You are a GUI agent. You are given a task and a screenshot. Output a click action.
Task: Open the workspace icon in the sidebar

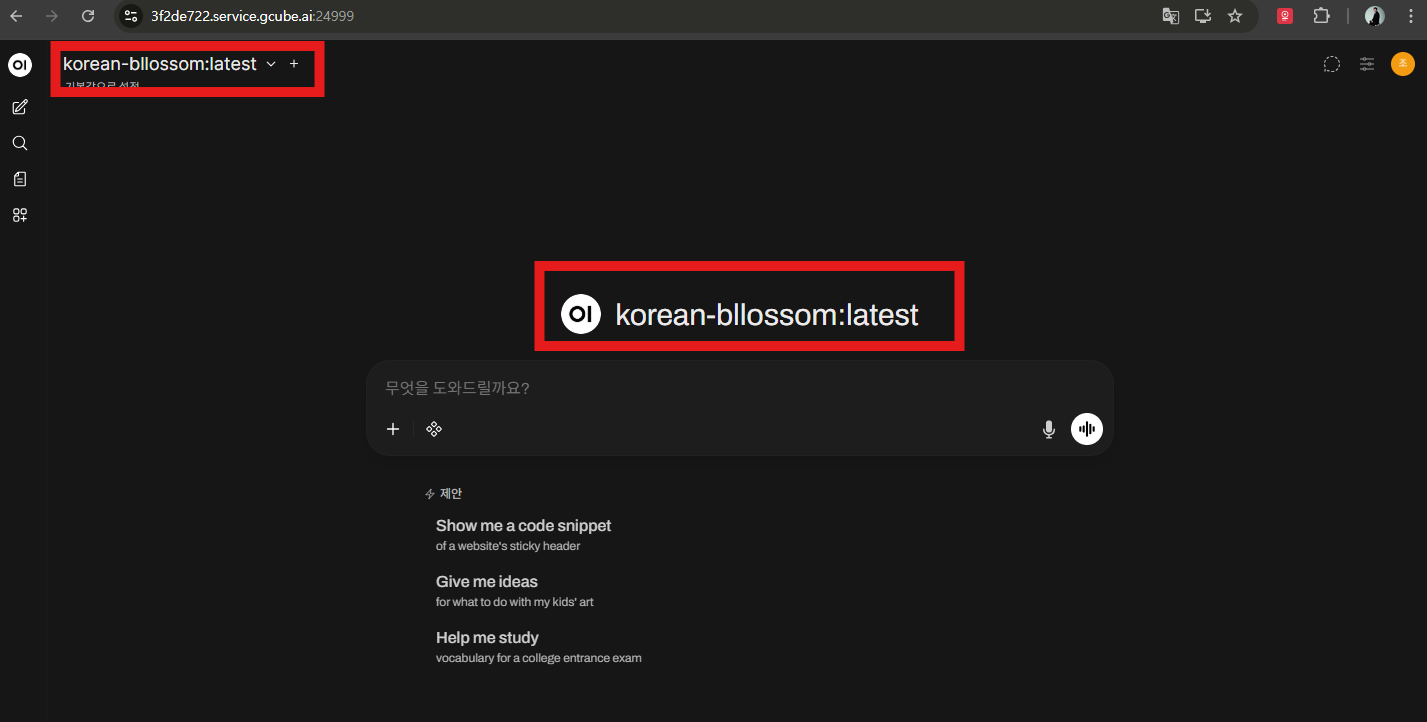point(19,215)
